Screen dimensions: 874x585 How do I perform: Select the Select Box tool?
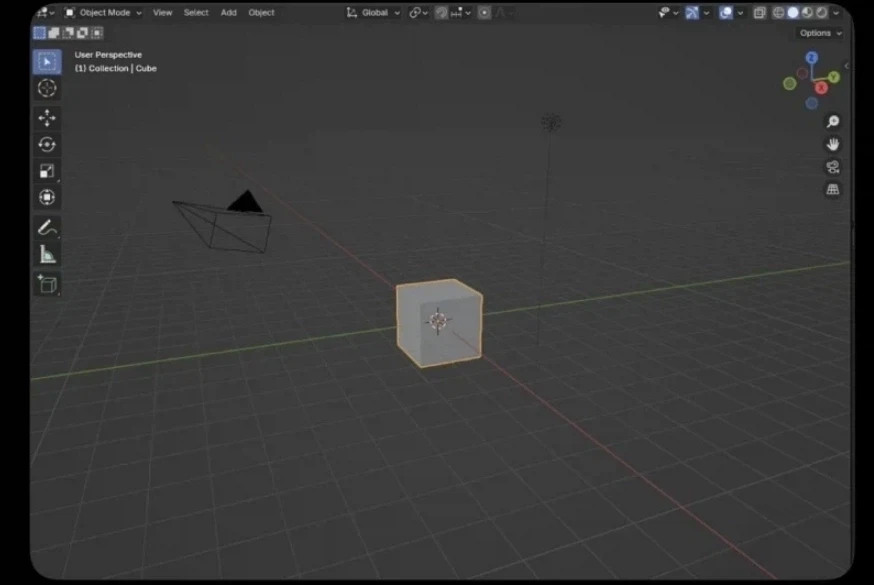(x=47, y=61)
